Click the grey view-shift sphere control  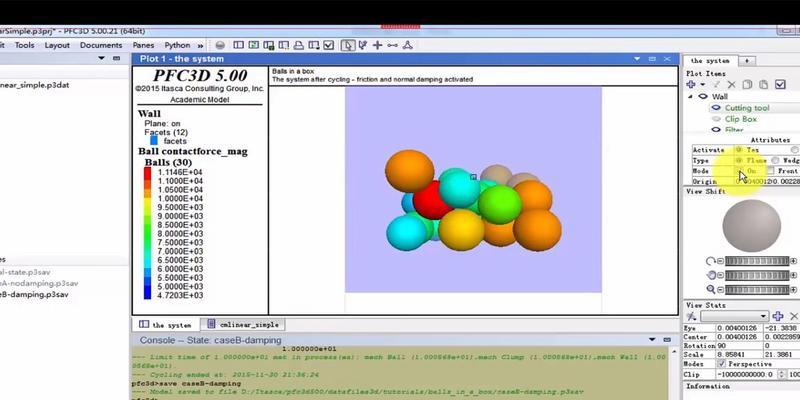click(752, 226)
